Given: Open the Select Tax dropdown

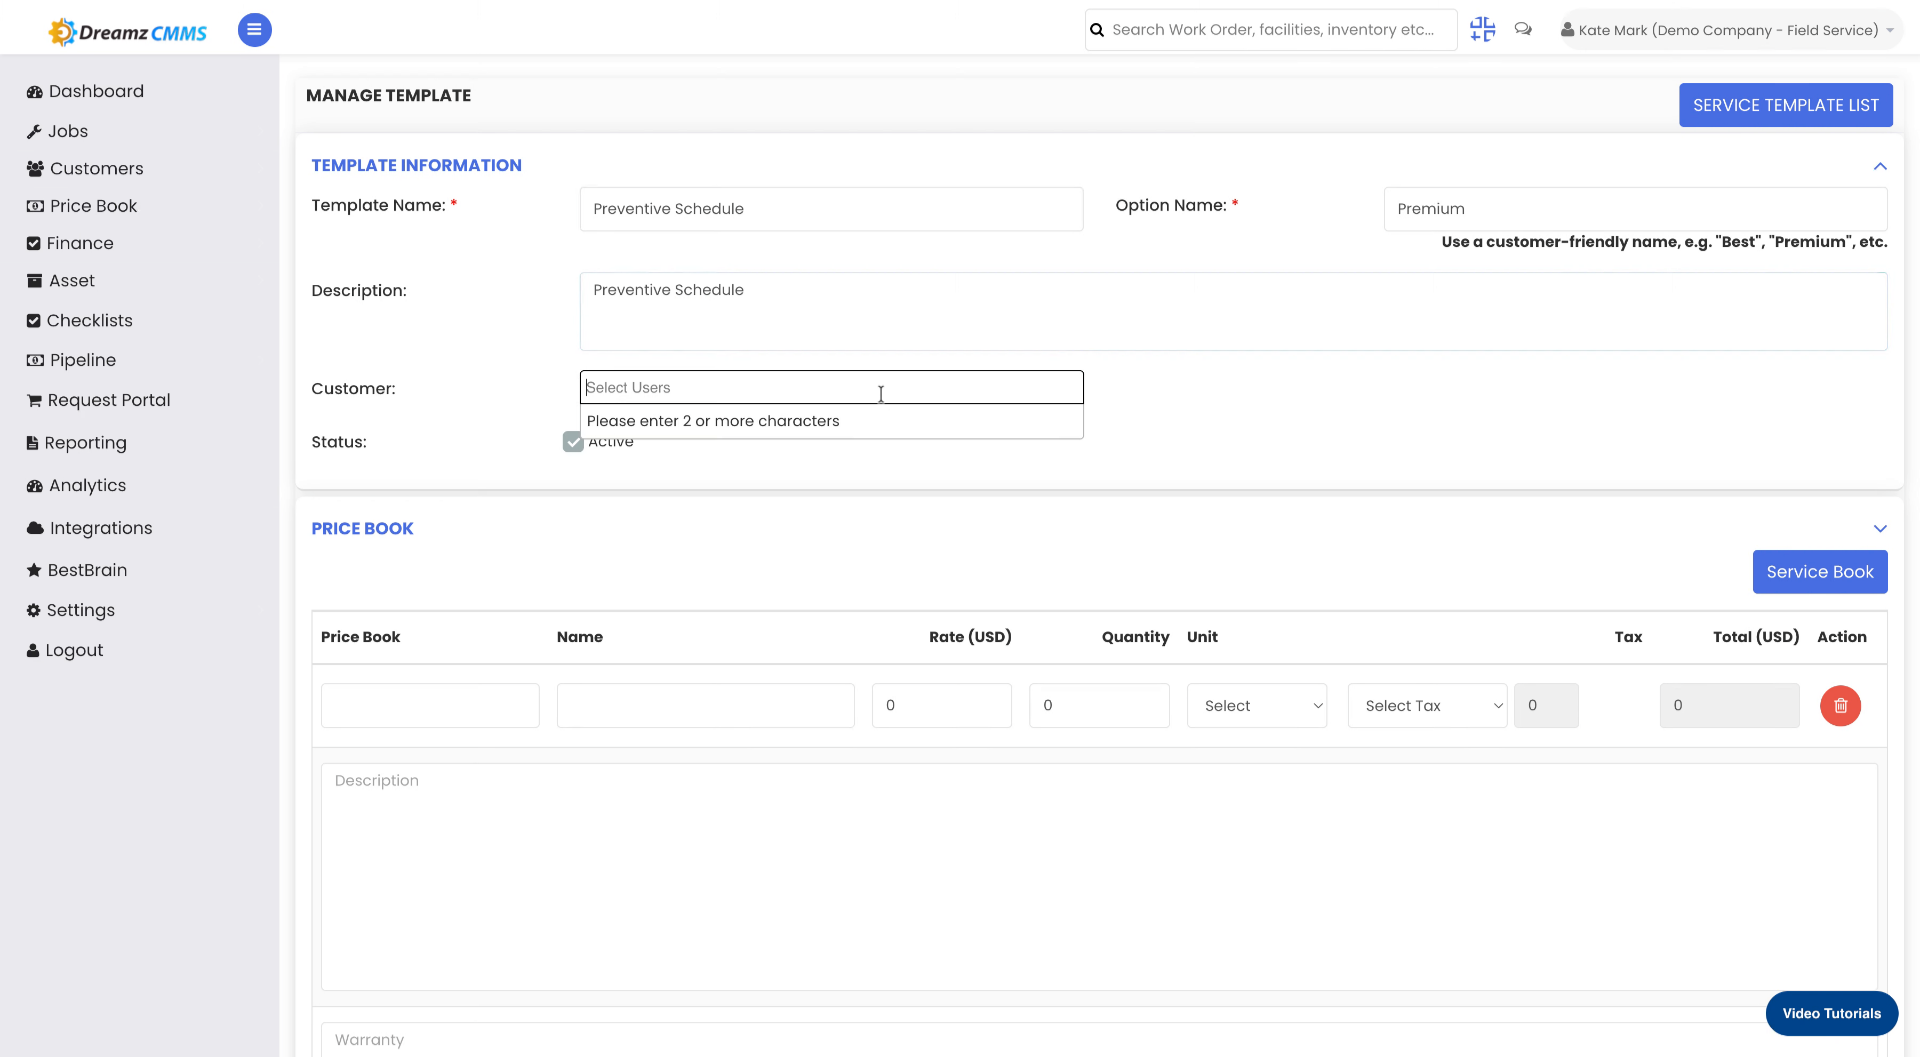Looking at the screenshot, I should 1427,705.
